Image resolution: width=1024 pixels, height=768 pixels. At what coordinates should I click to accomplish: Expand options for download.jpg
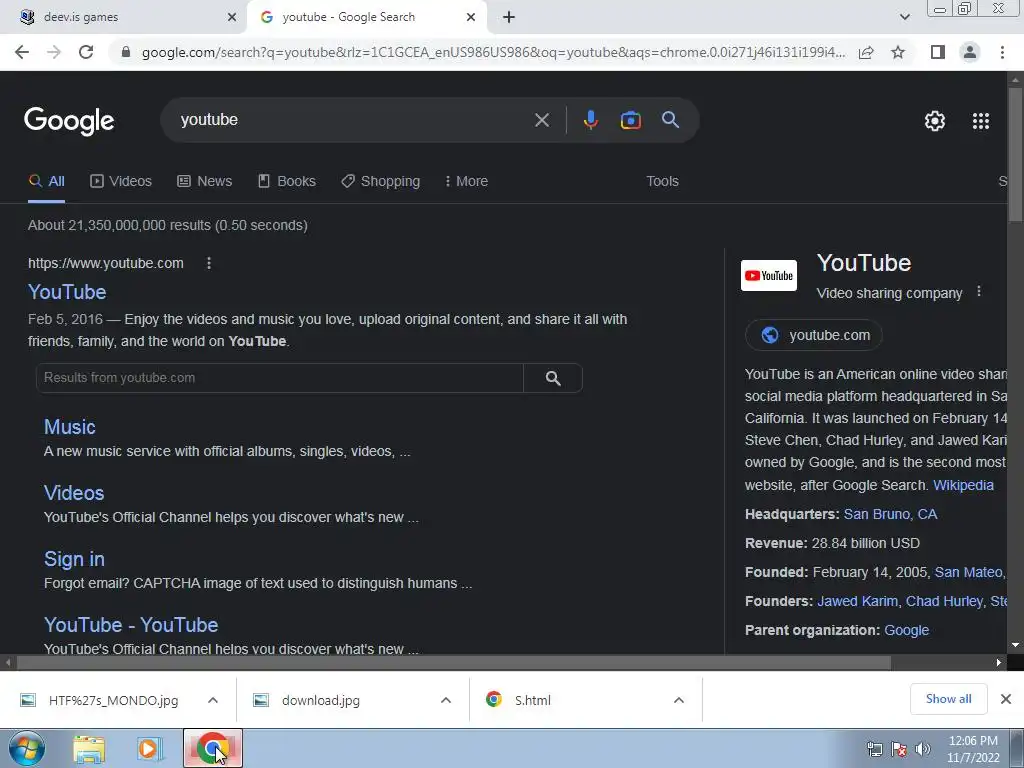click(x=446, y=700)
